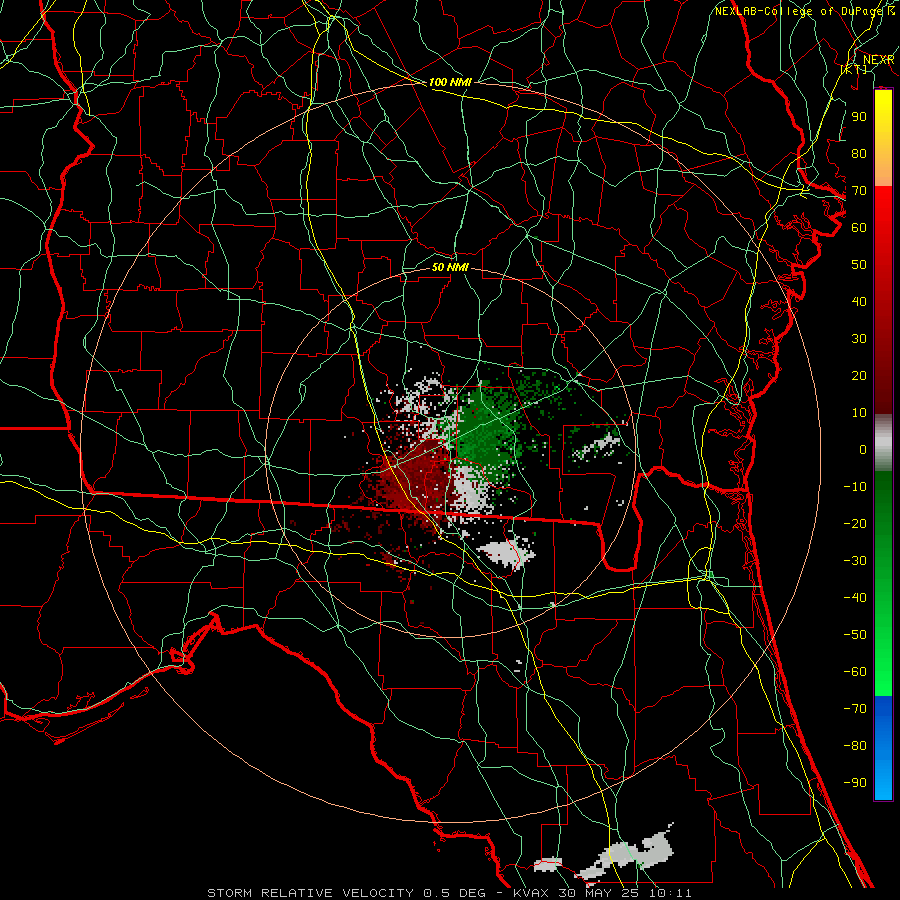Image resolution: width=900 pixels, height=900 pixels.
Task: Click the gray zero-velocity band of the color bar
Action: 883,442
